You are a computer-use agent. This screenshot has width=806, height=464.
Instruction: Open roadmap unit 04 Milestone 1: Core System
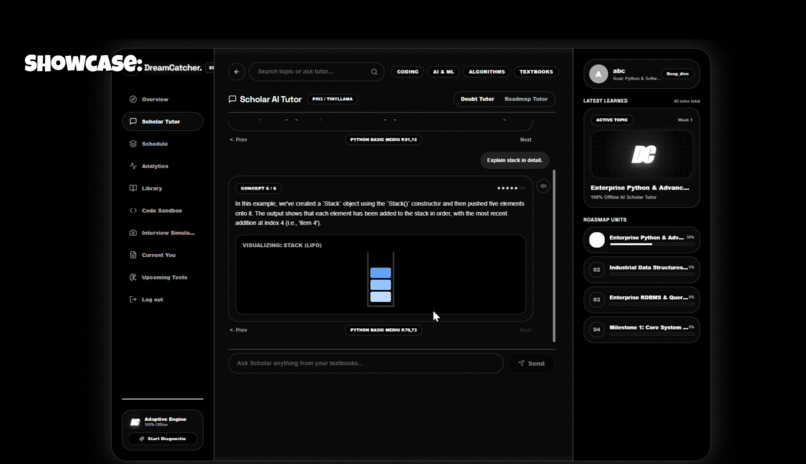(x=642, y=329)
